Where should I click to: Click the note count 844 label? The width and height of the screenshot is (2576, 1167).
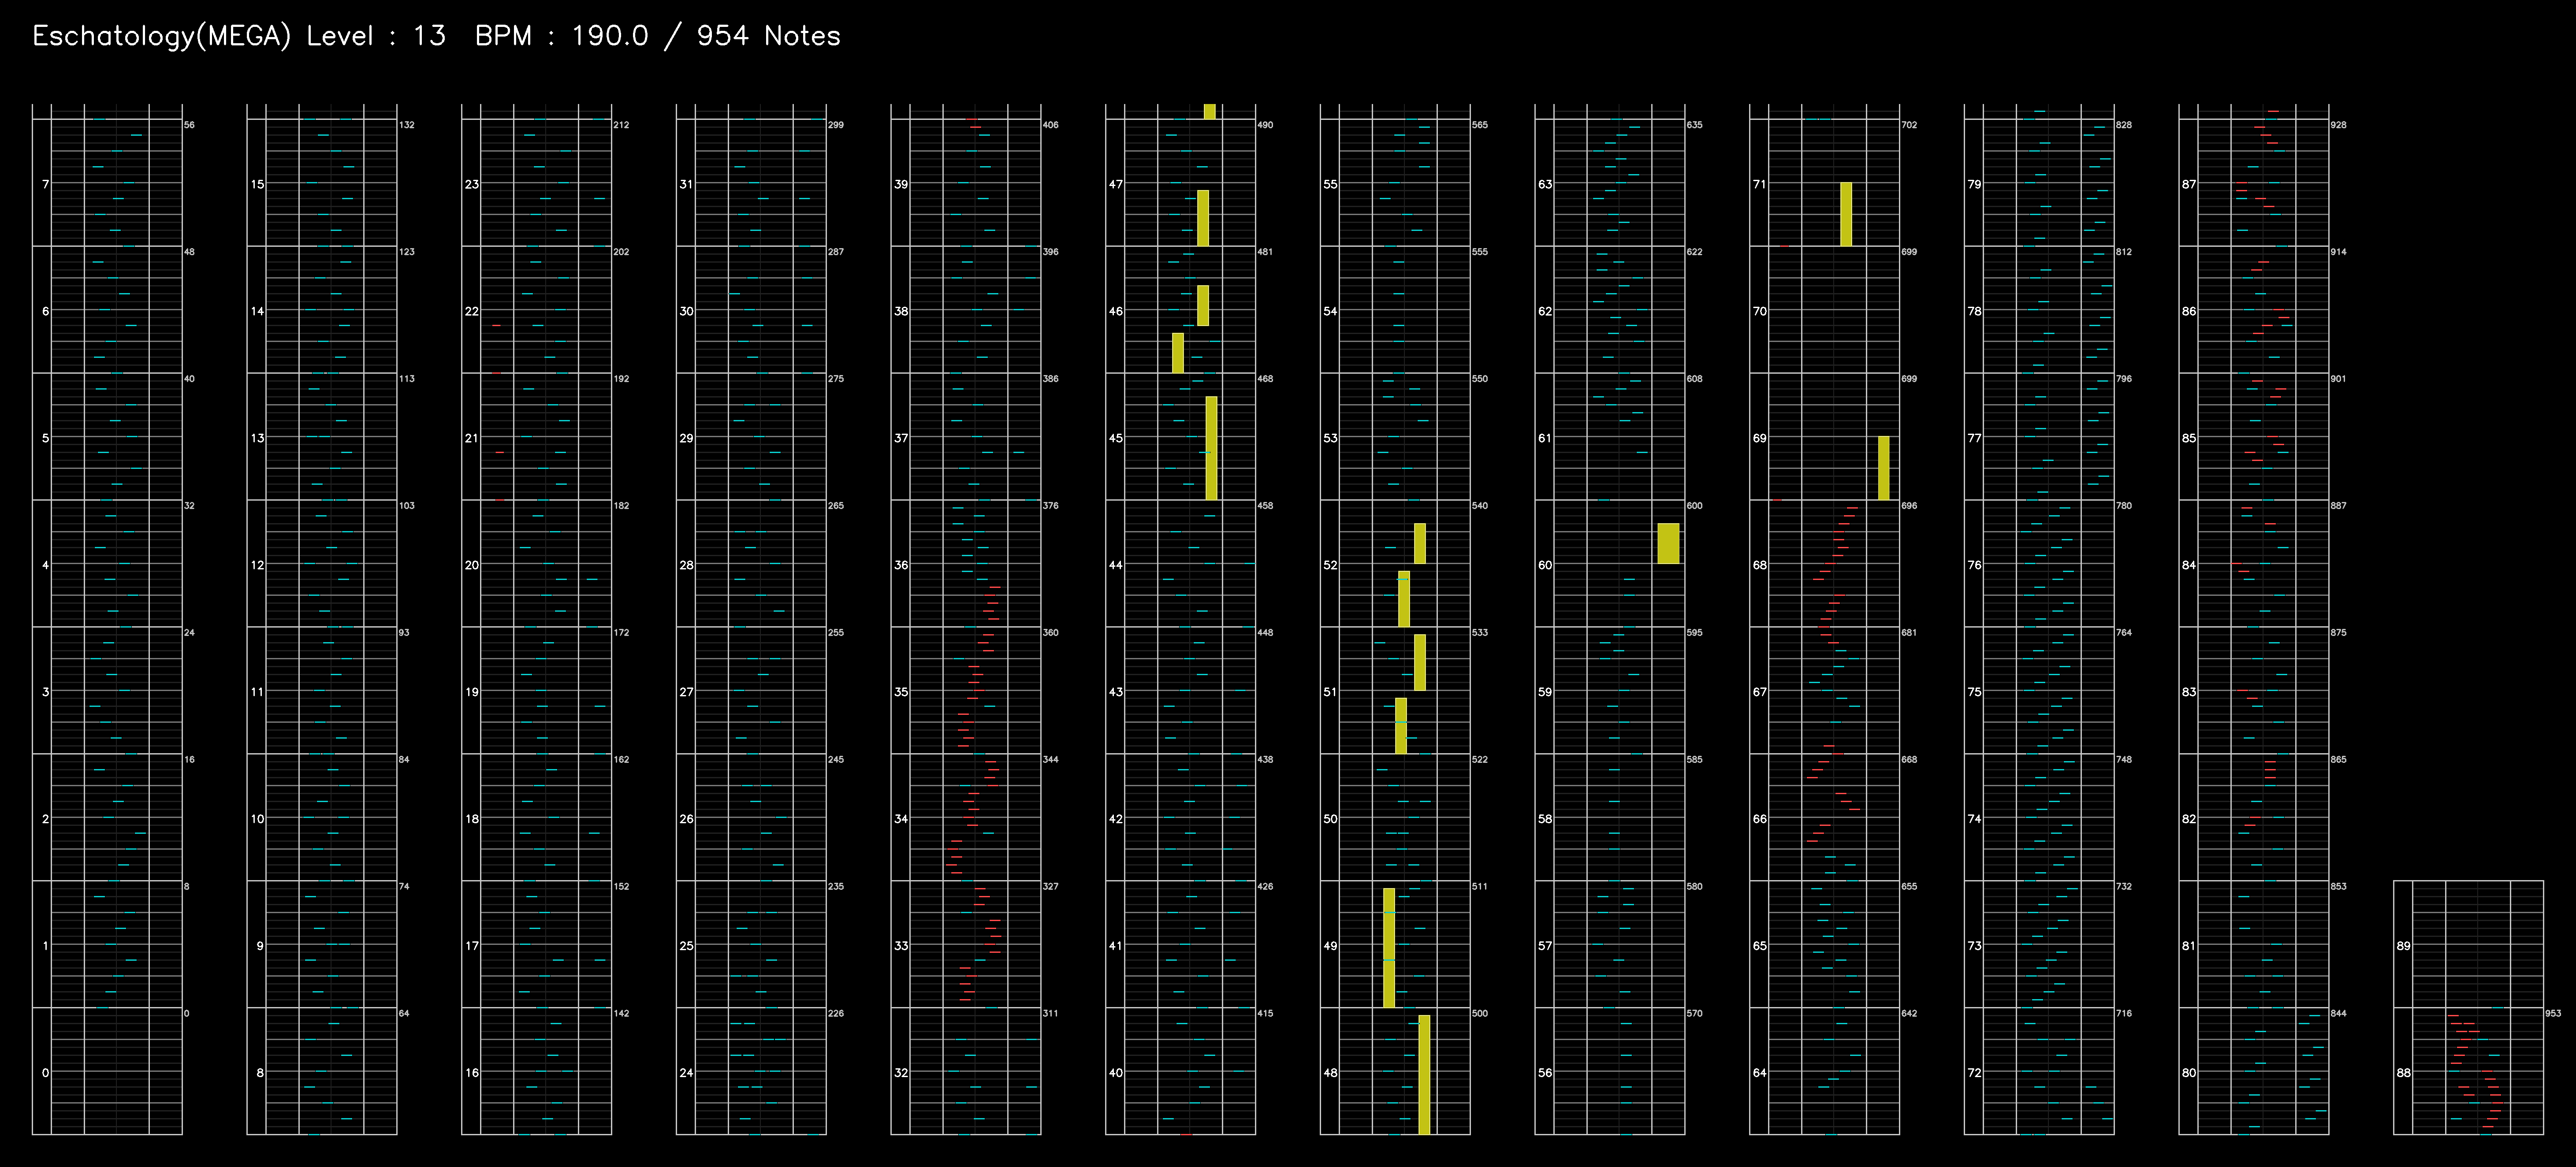point(2338,1013)
